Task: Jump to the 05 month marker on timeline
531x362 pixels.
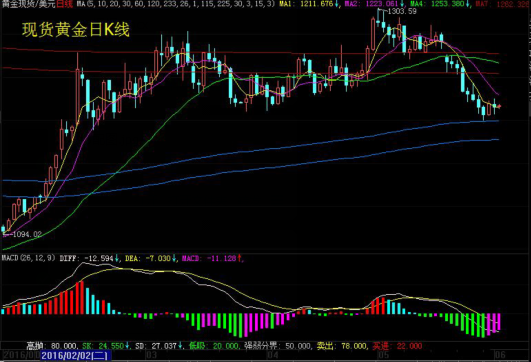Action: [x=383, y=355]
